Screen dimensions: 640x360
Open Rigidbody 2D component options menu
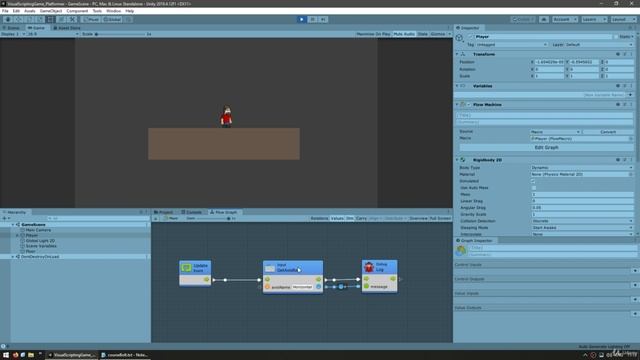coord(631,160)
